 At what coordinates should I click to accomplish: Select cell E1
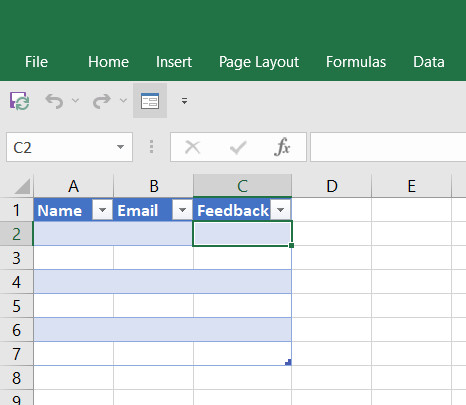click(412, 210)
